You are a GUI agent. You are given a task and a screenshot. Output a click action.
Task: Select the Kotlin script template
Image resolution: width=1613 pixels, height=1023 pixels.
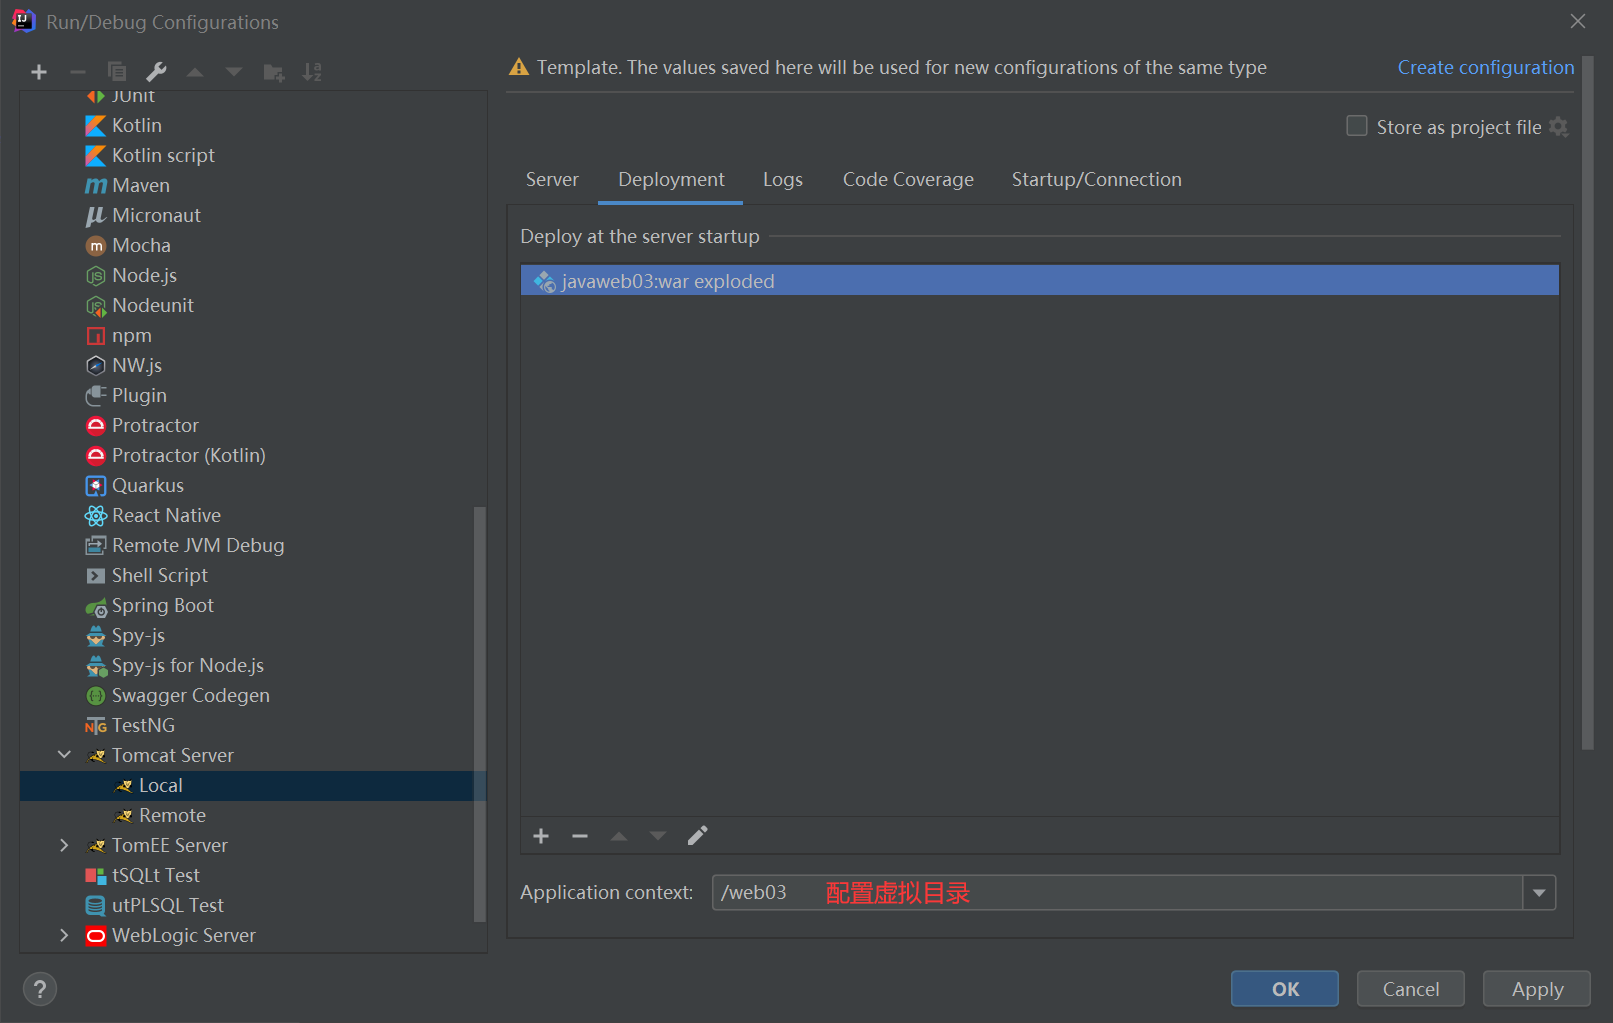pyautogui.click(x=253, y=155)
